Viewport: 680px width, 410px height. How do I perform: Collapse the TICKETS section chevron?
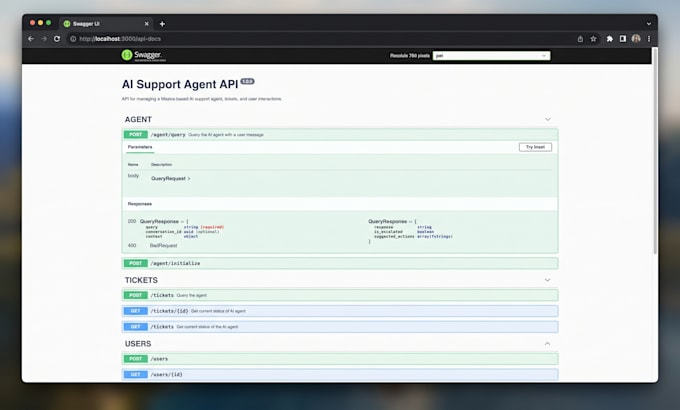click(x=548, y=280)
